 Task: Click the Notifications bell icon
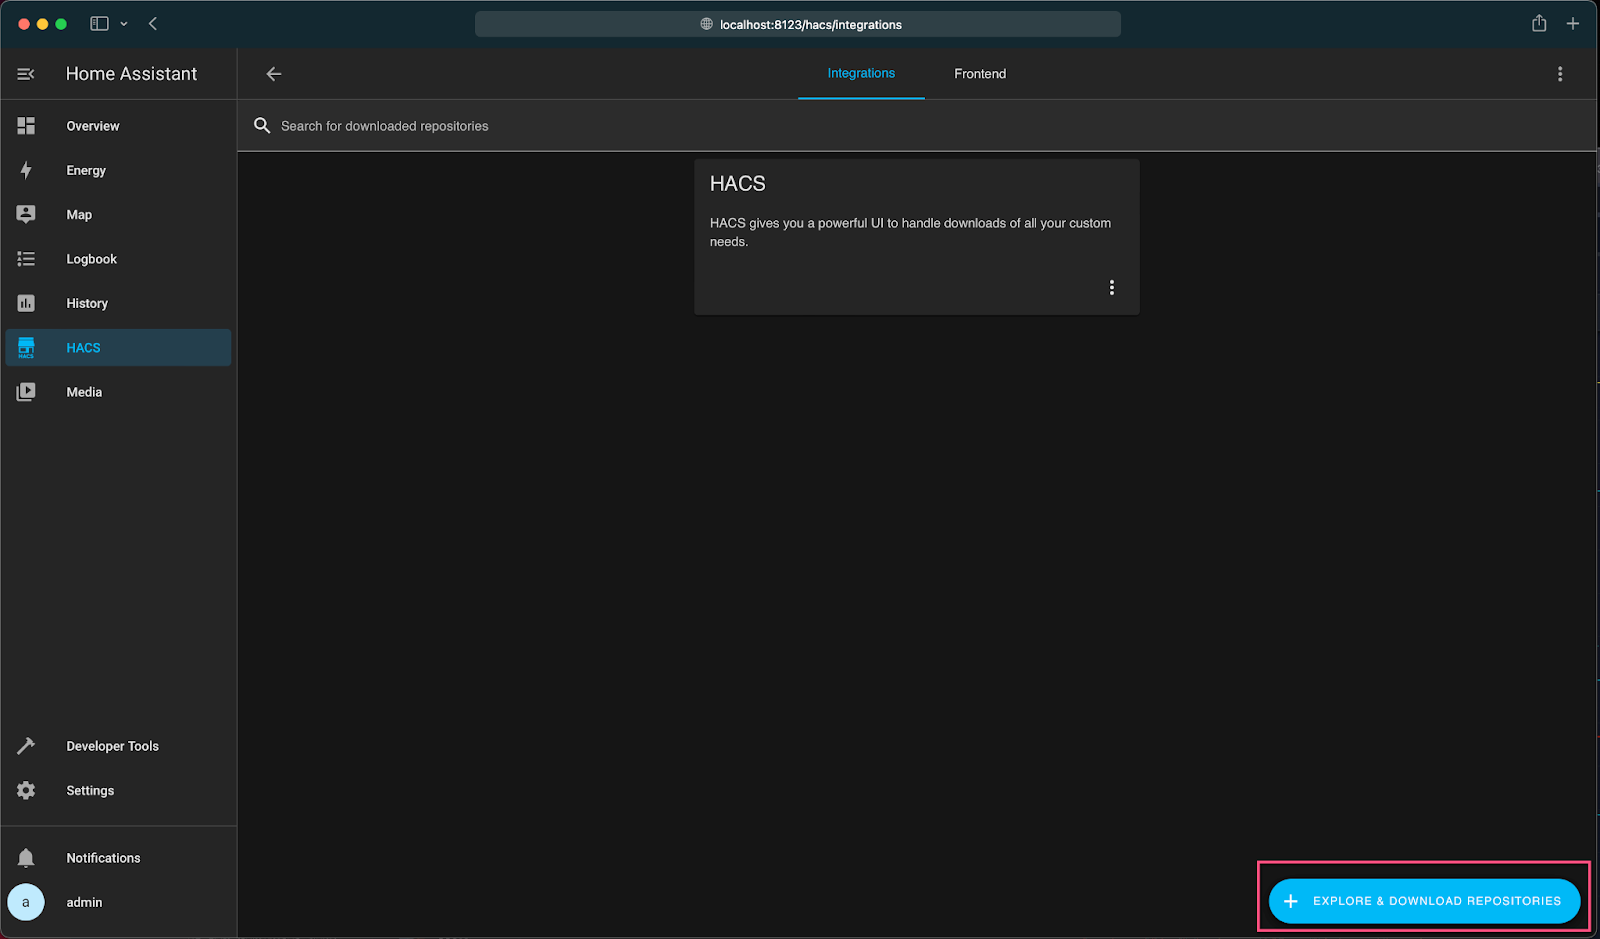26,858
